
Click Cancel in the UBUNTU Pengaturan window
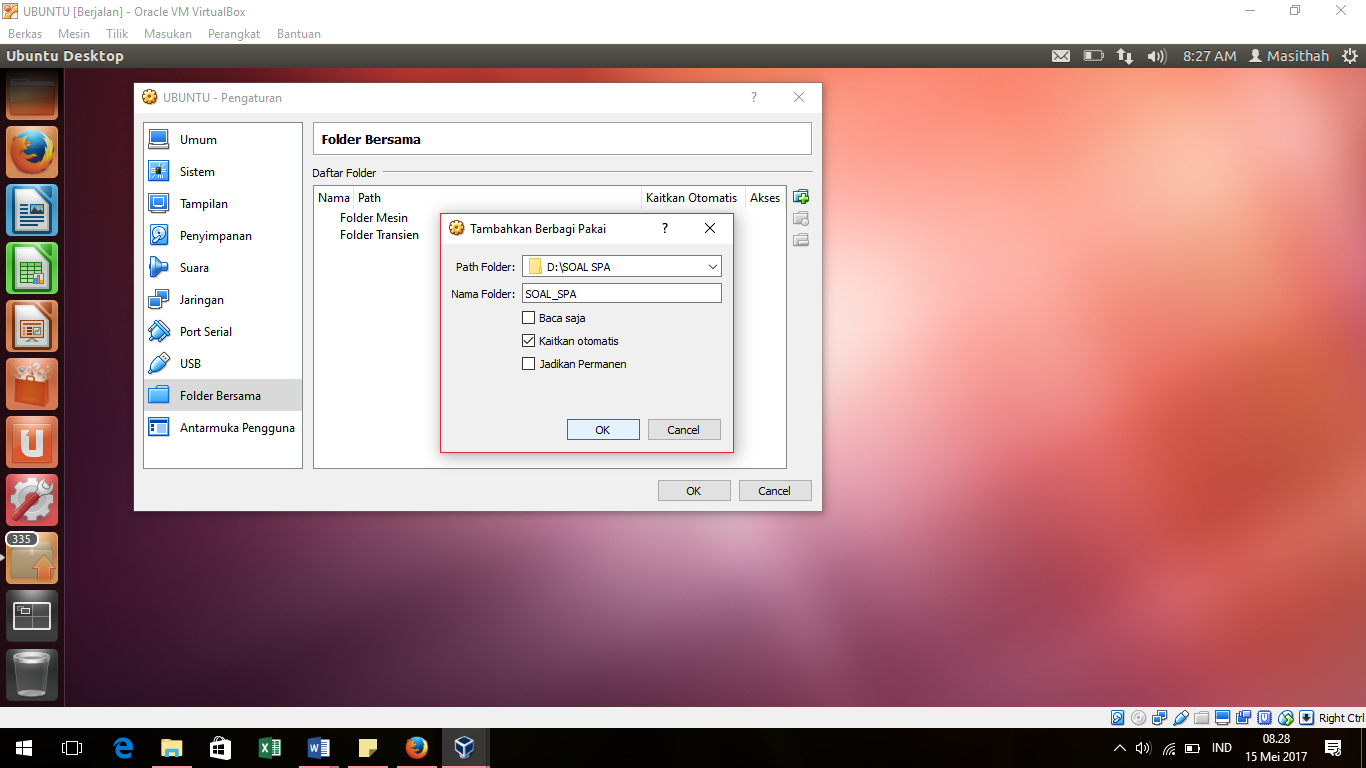click(x=775, y=491)
